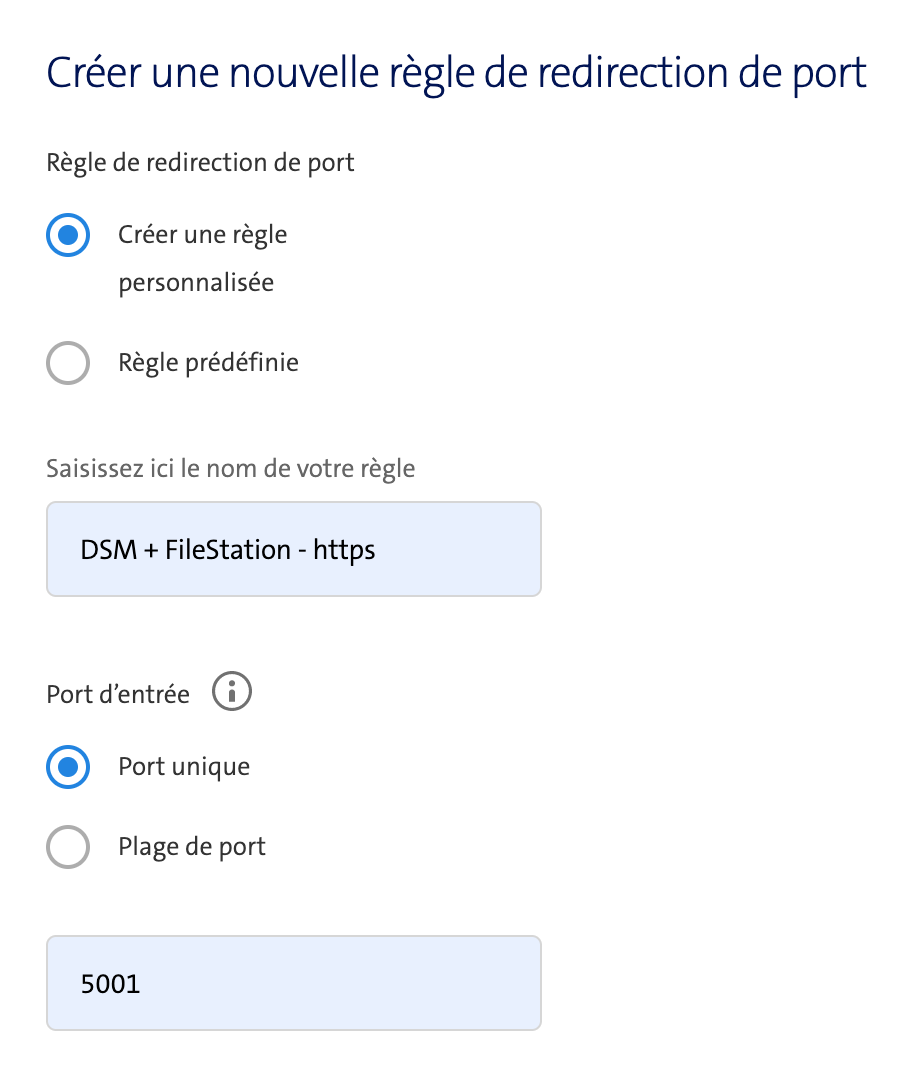Switch to the 'Plage de port' radio option
Screen dimensions: 918x1084
pos(68,847)
